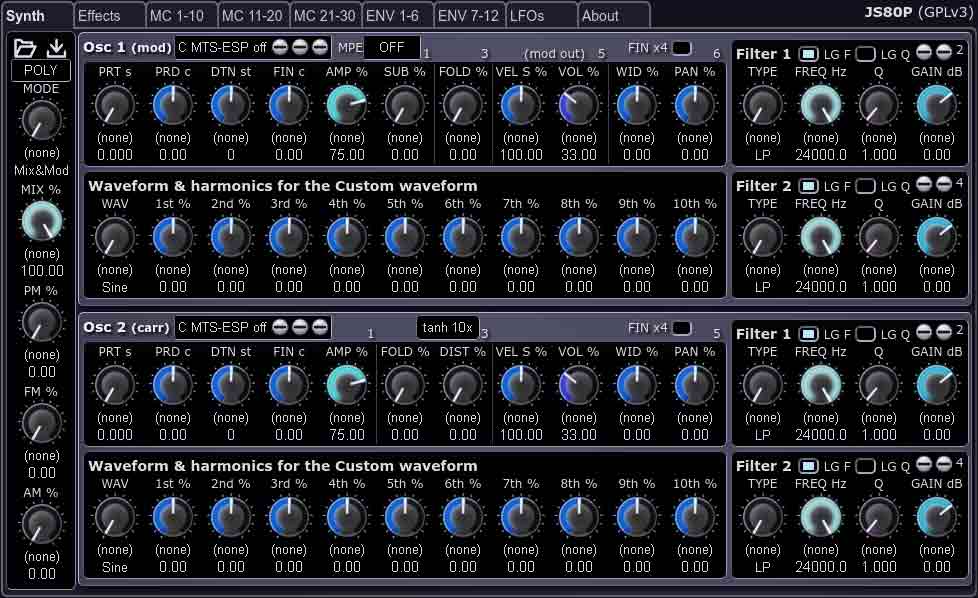This screenshot has width=978, height=598.
Task: Open the tanh 10x selector in Osc 2 header
Action: click(x=448, y=327)
